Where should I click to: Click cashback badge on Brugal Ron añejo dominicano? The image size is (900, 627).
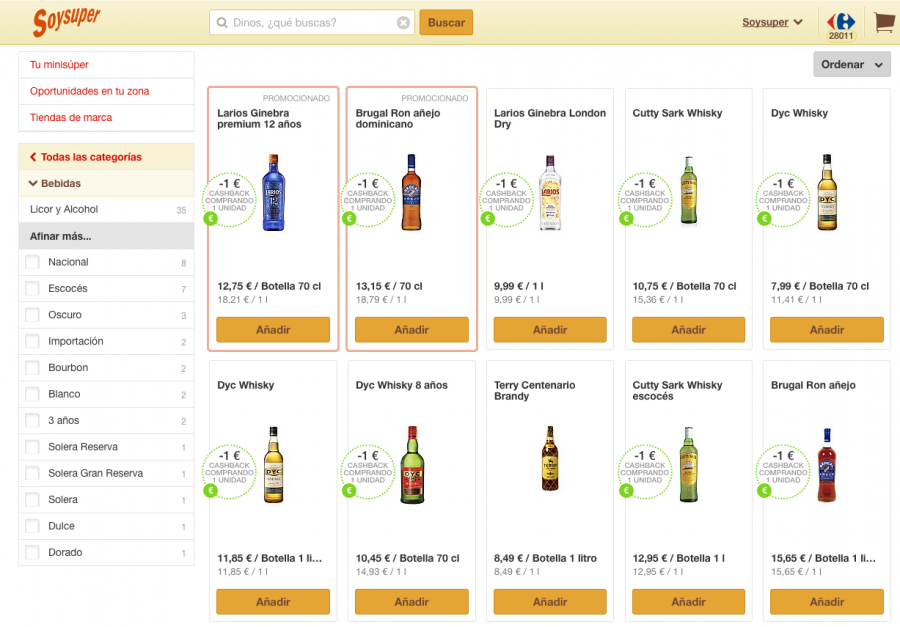tap(368, 199)
